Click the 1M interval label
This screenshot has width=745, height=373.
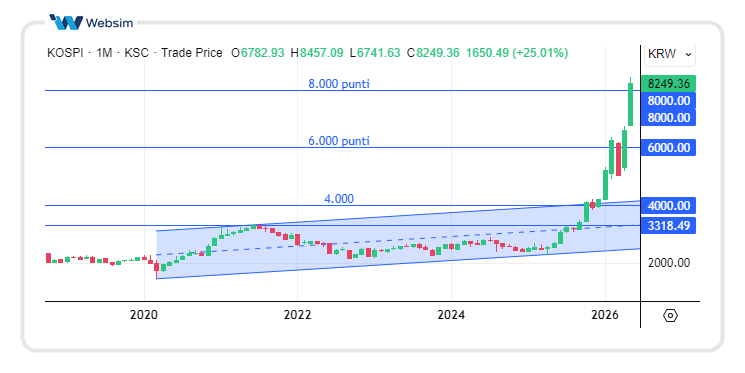(x=104, y=53)
